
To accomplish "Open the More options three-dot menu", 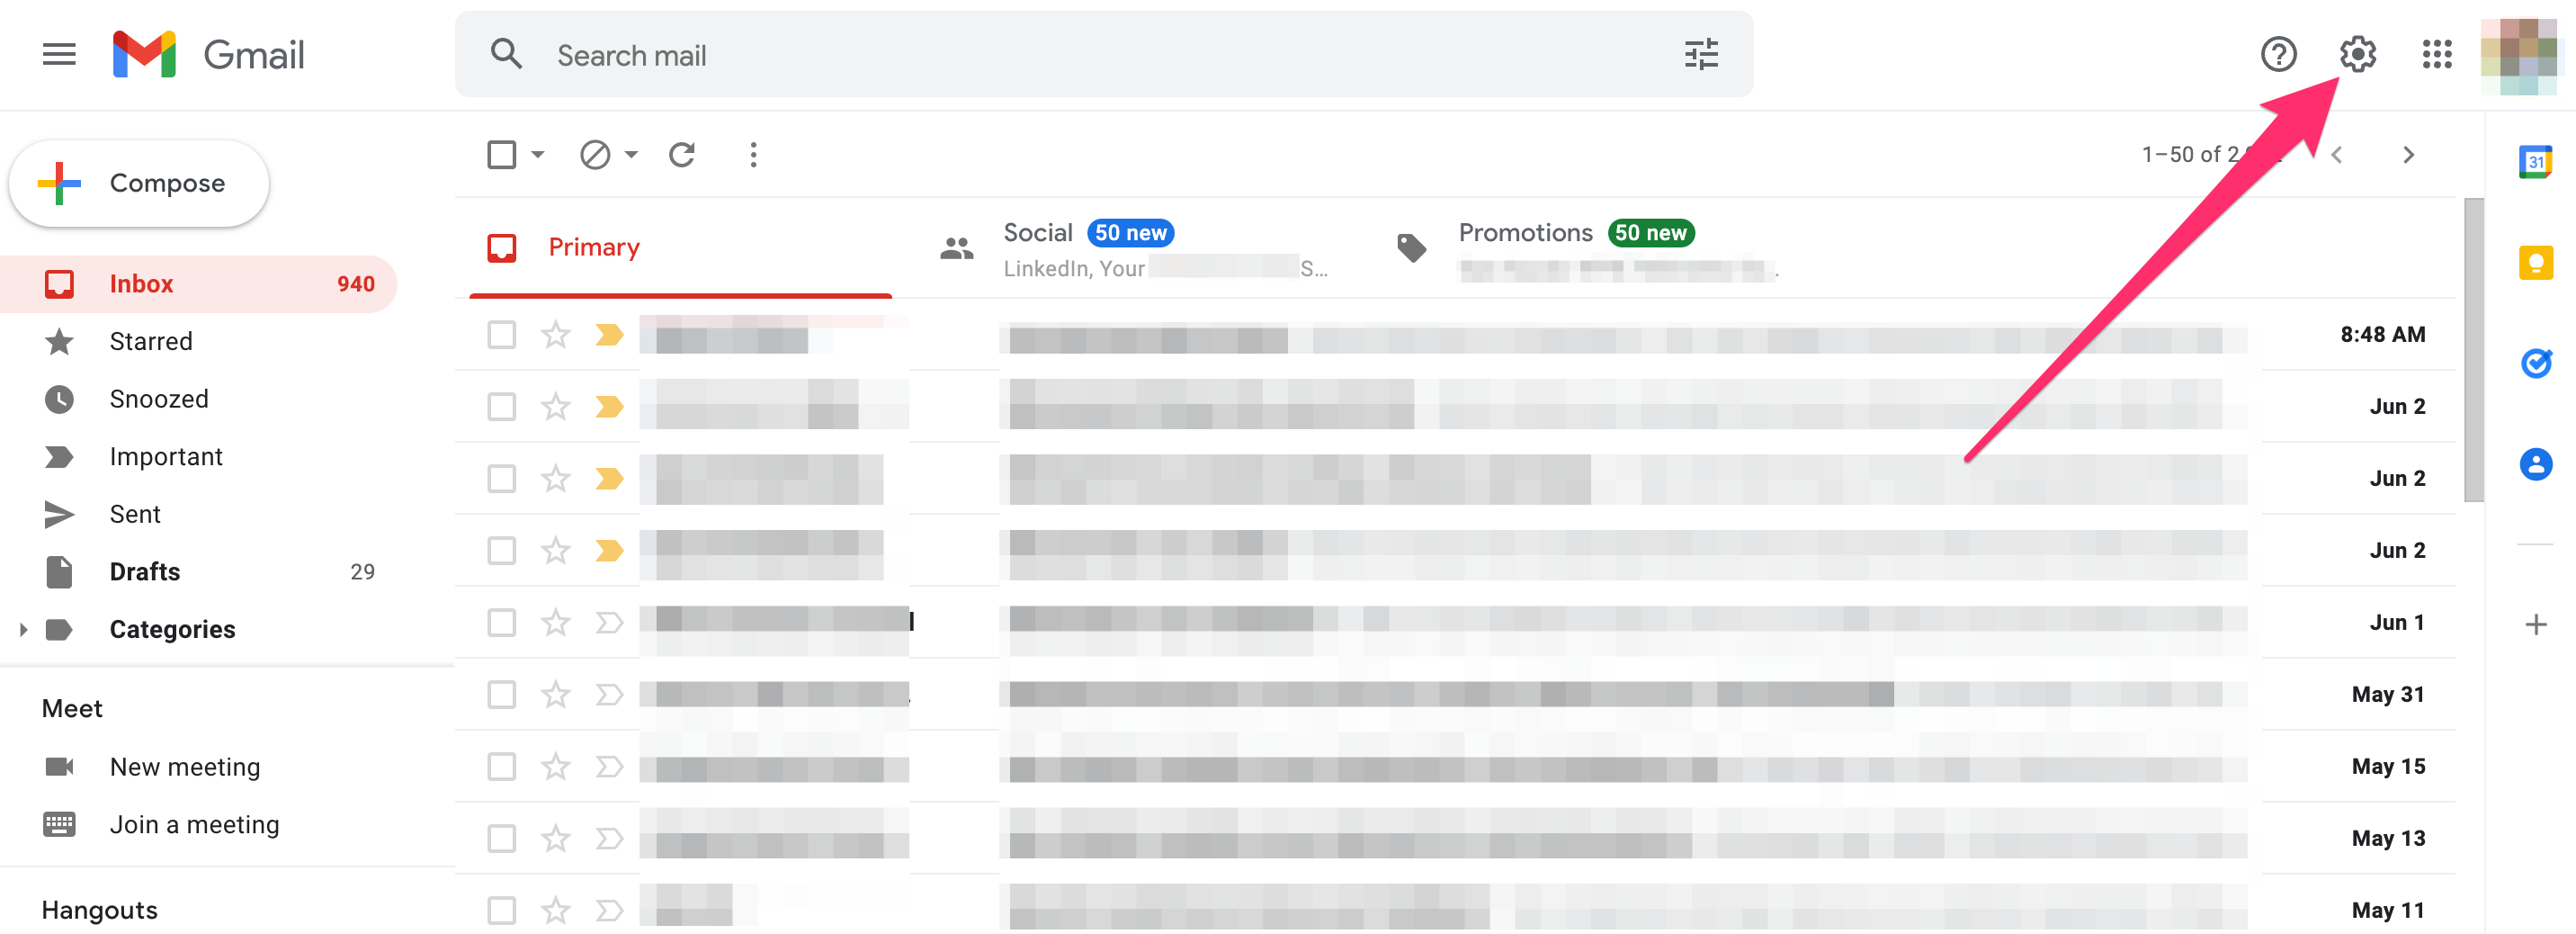I will pyautogui.click(x=753, y=155).
